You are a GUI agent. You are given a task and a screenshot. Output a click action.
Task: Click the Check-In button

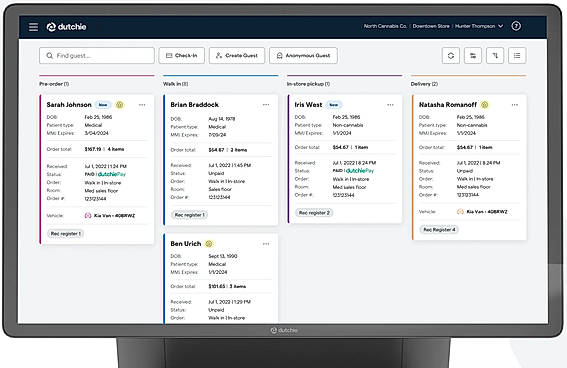[182, 56]
